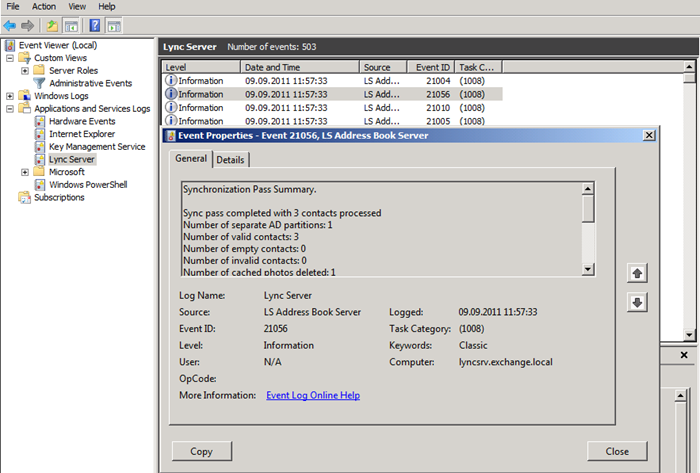Open the View menu
The image size is (700, 473).
tap(77, 6)
